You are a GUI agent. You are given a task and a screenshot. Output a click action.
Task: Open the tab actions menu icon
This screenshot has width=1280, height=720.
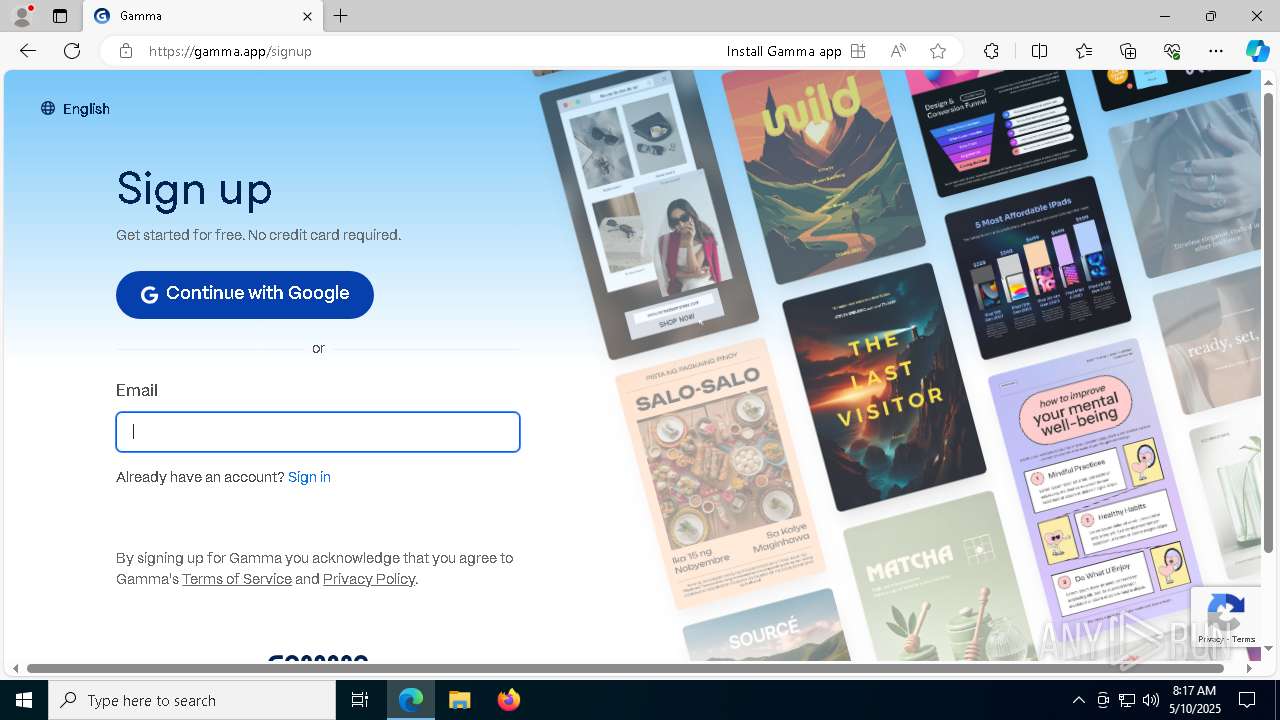click(x=60, y=16)
